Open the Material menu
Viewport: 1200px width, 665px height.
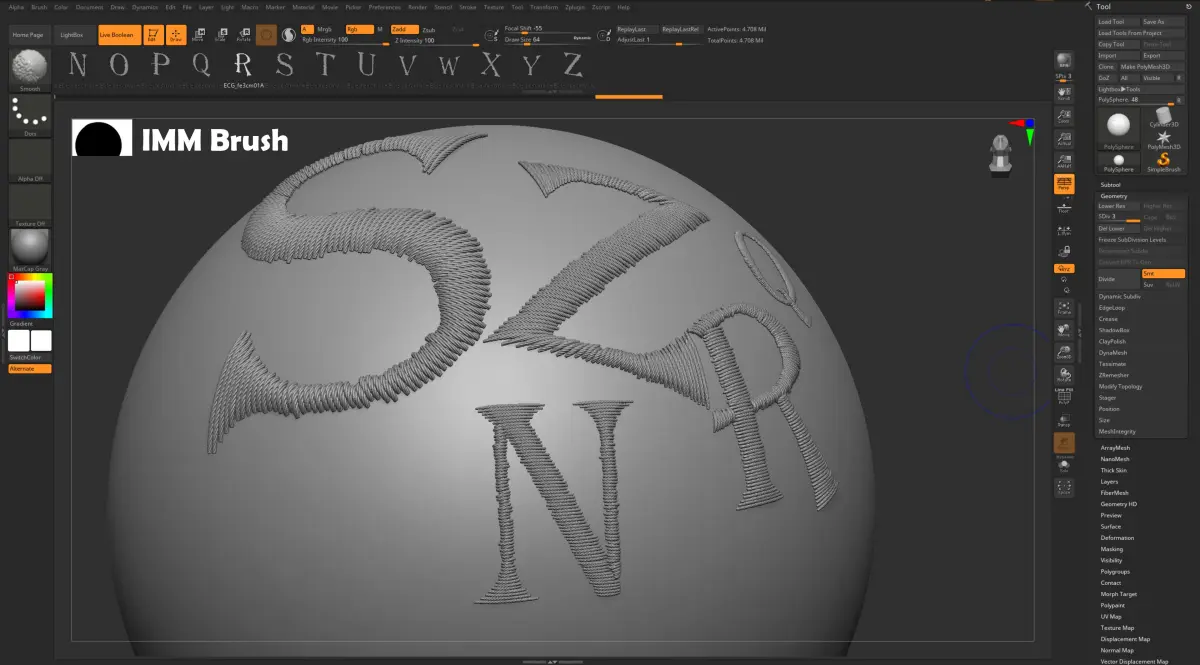[x=303, y=7]
